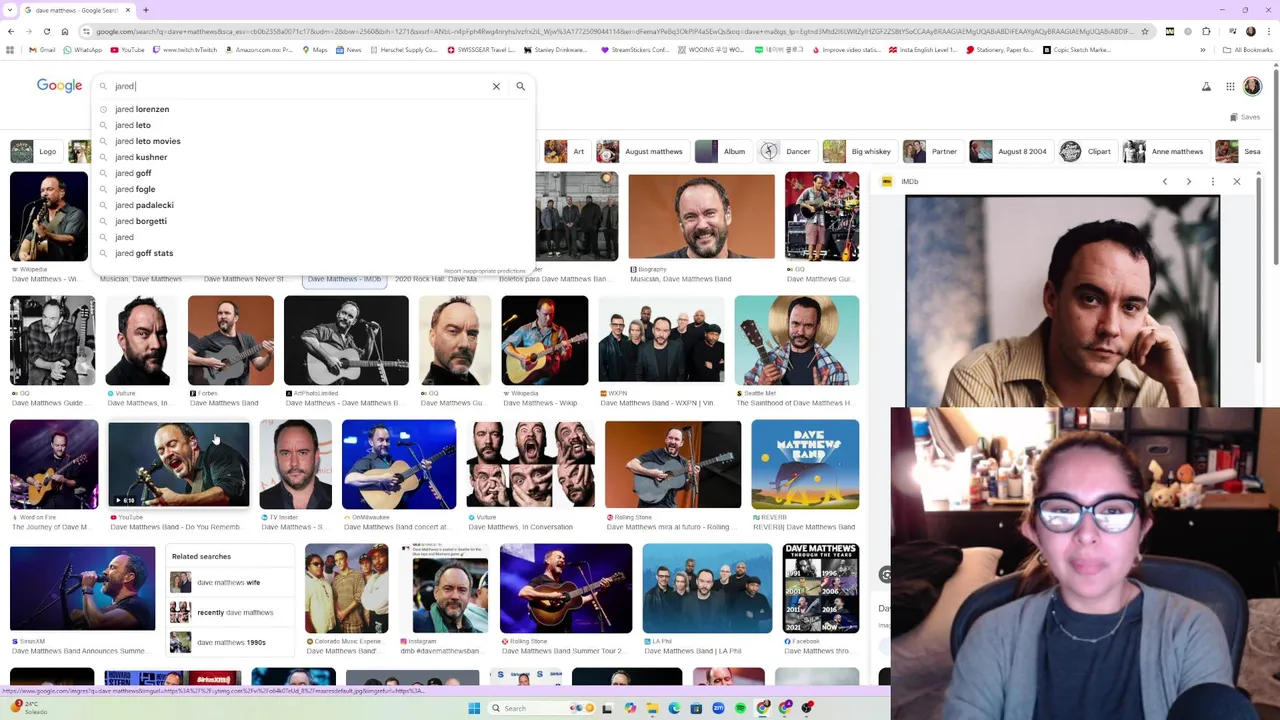Open the Vulture multi-face collage thumbnail
The image size is (1280, 720).
(x=530, y=464)
